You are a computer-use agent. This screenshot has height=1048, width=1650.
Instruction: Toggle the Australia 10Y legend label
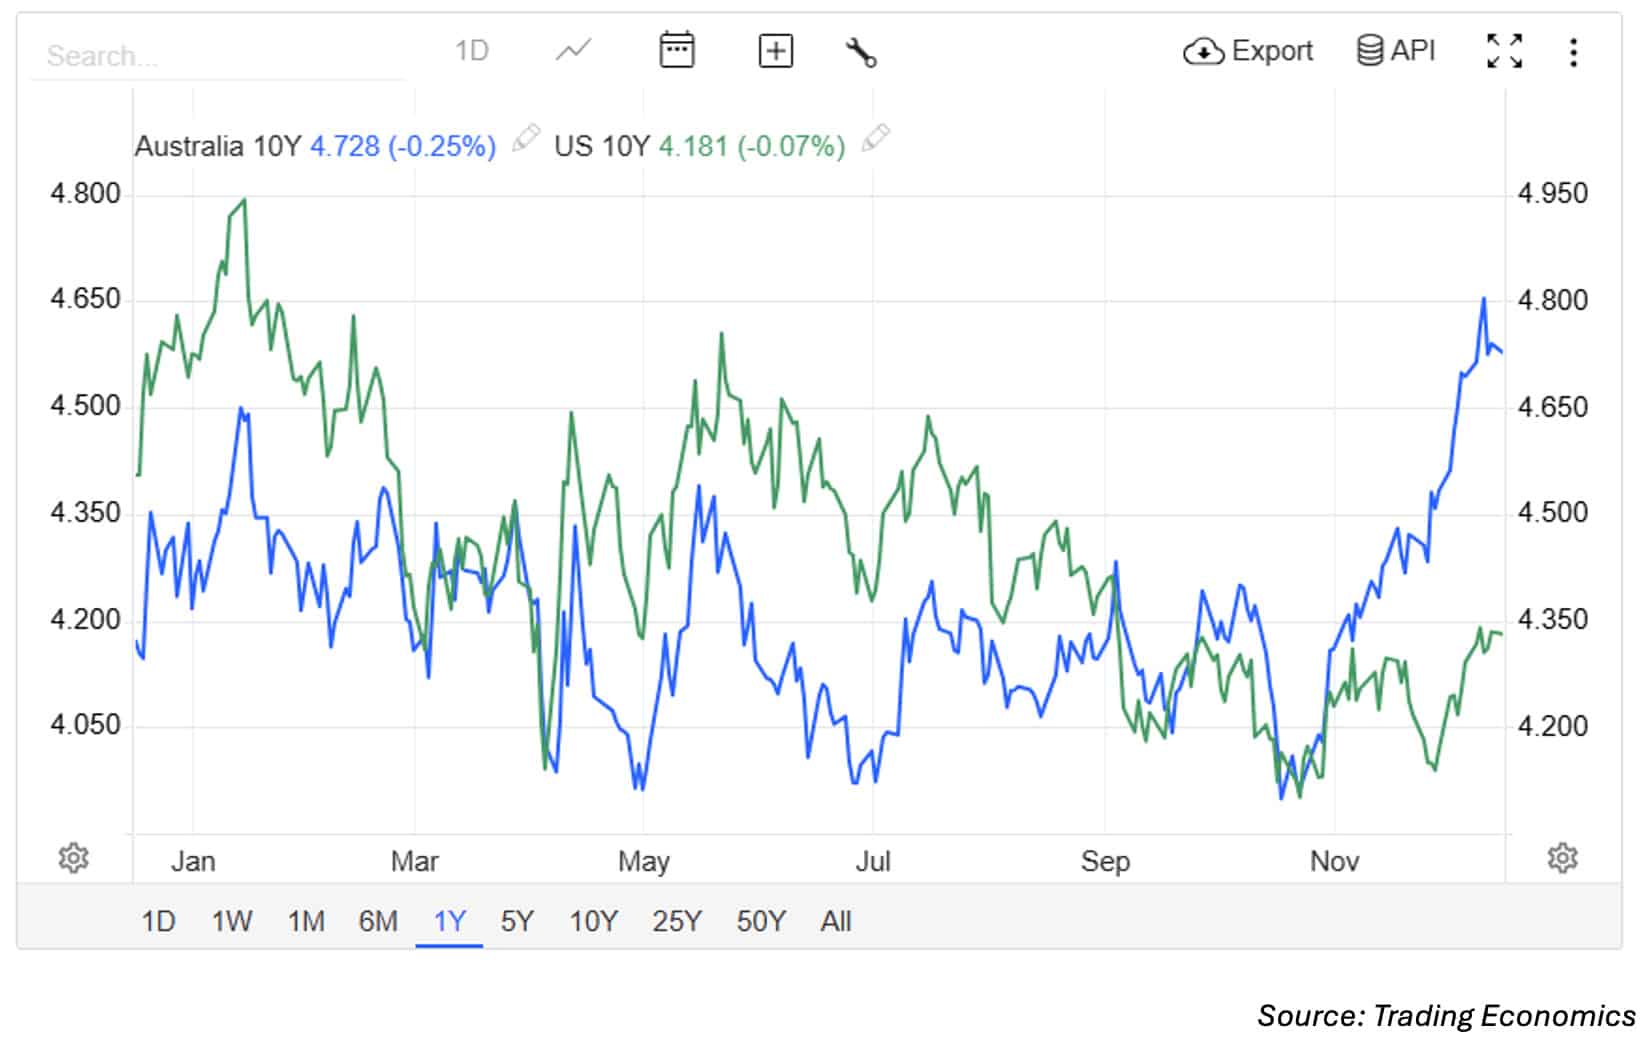pyautogui.click(x=217, y=146)
